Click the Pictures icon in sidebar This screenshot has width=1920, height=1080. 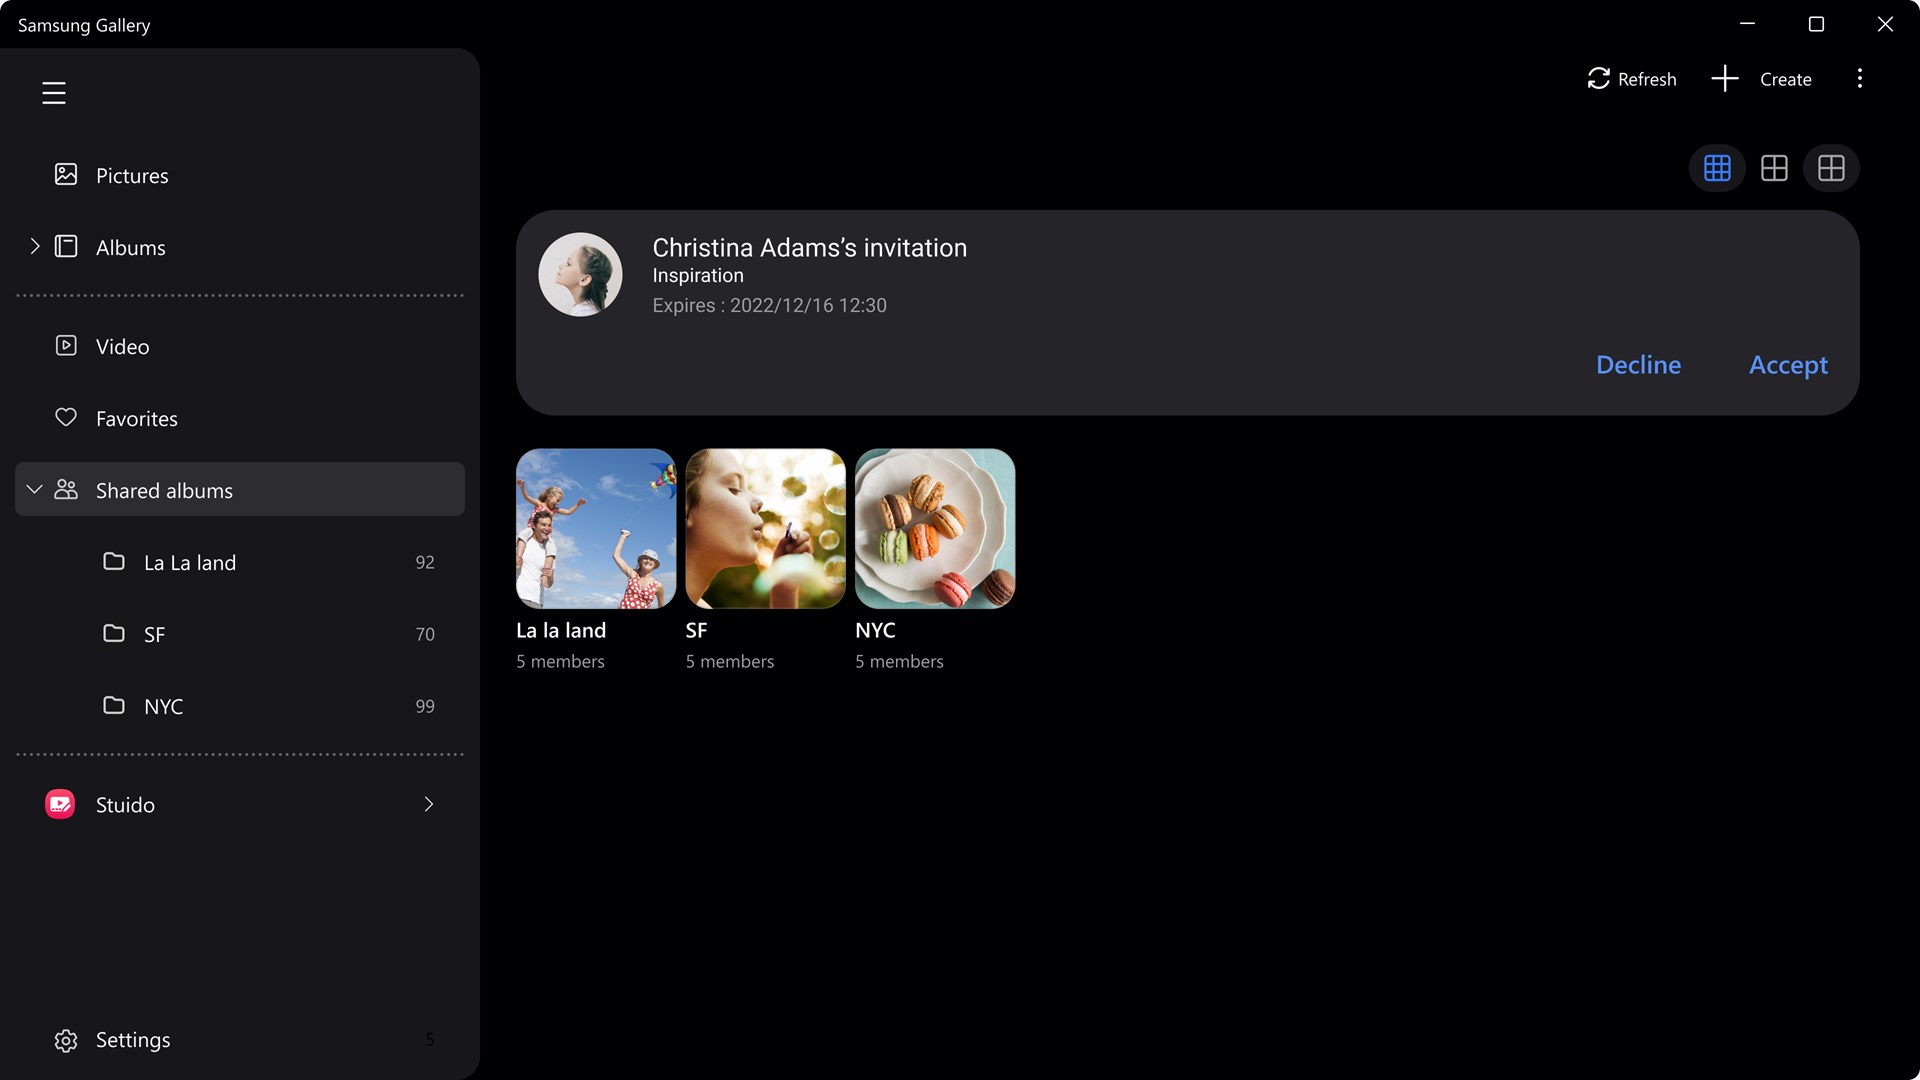[x=66, y=174]
